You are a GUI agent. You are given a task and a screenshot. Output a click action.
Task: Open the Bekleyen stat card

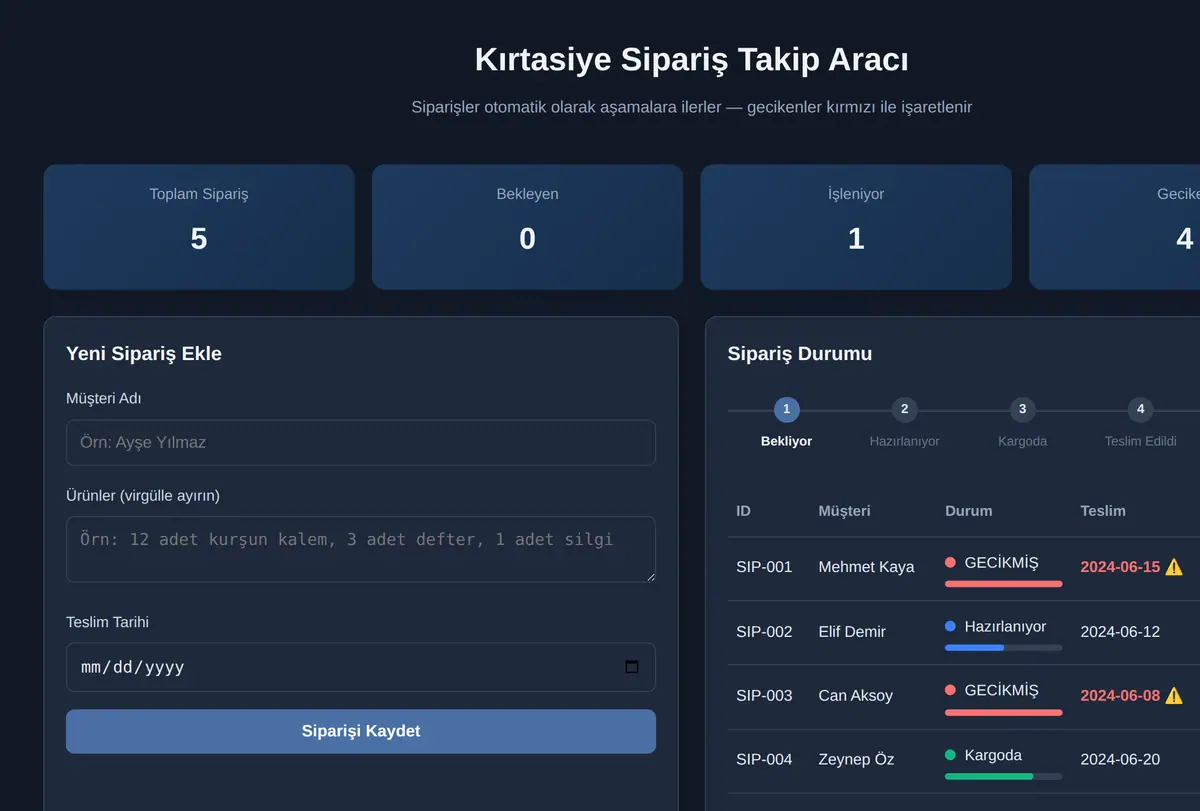point(527,227)
